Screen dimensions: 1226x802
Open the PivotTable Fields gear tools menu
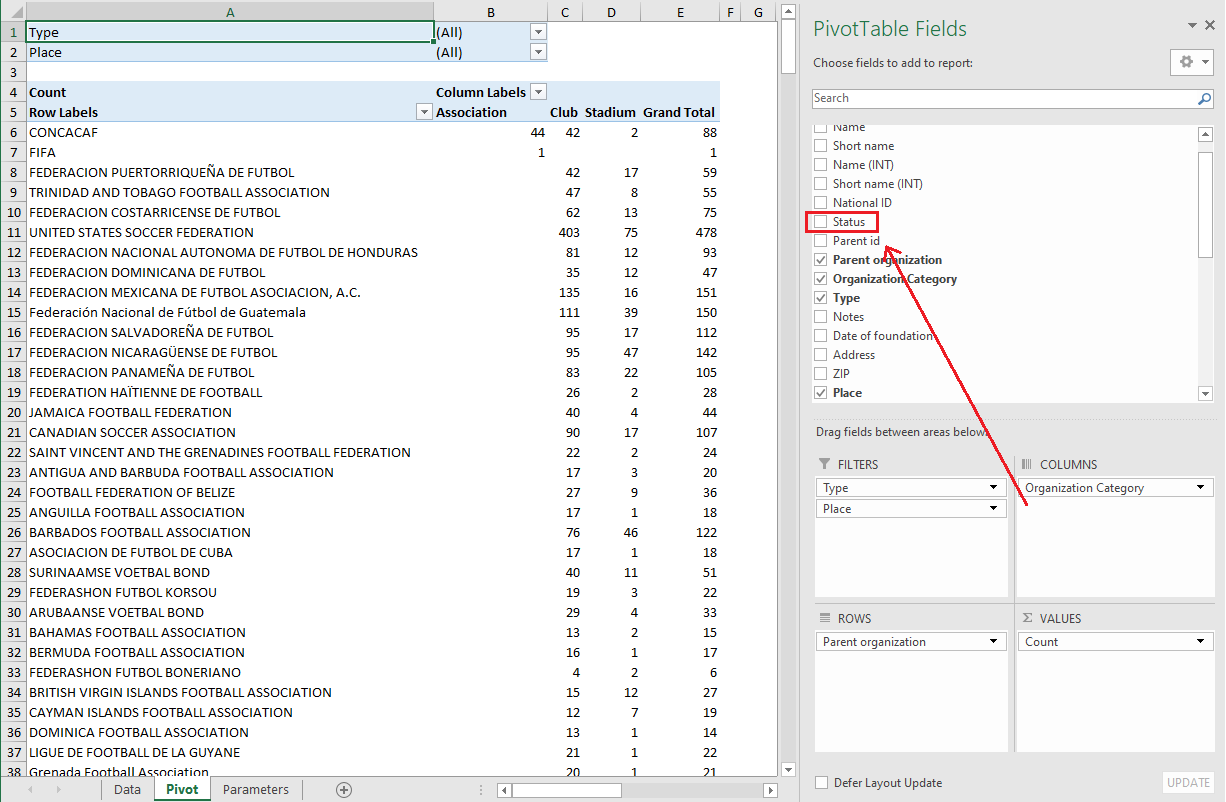coord(1191,62)
